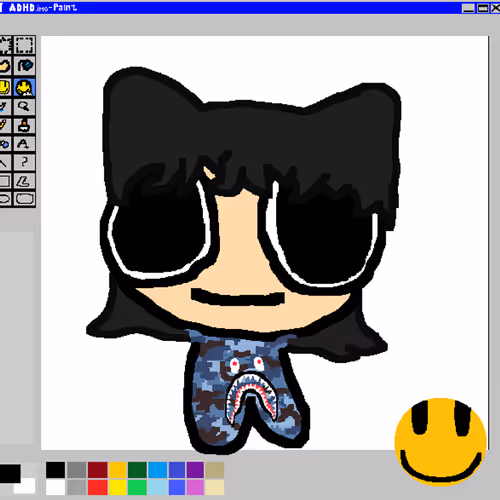Select the free-form selection tool
500x500 pixels.
tap(5, 45)
